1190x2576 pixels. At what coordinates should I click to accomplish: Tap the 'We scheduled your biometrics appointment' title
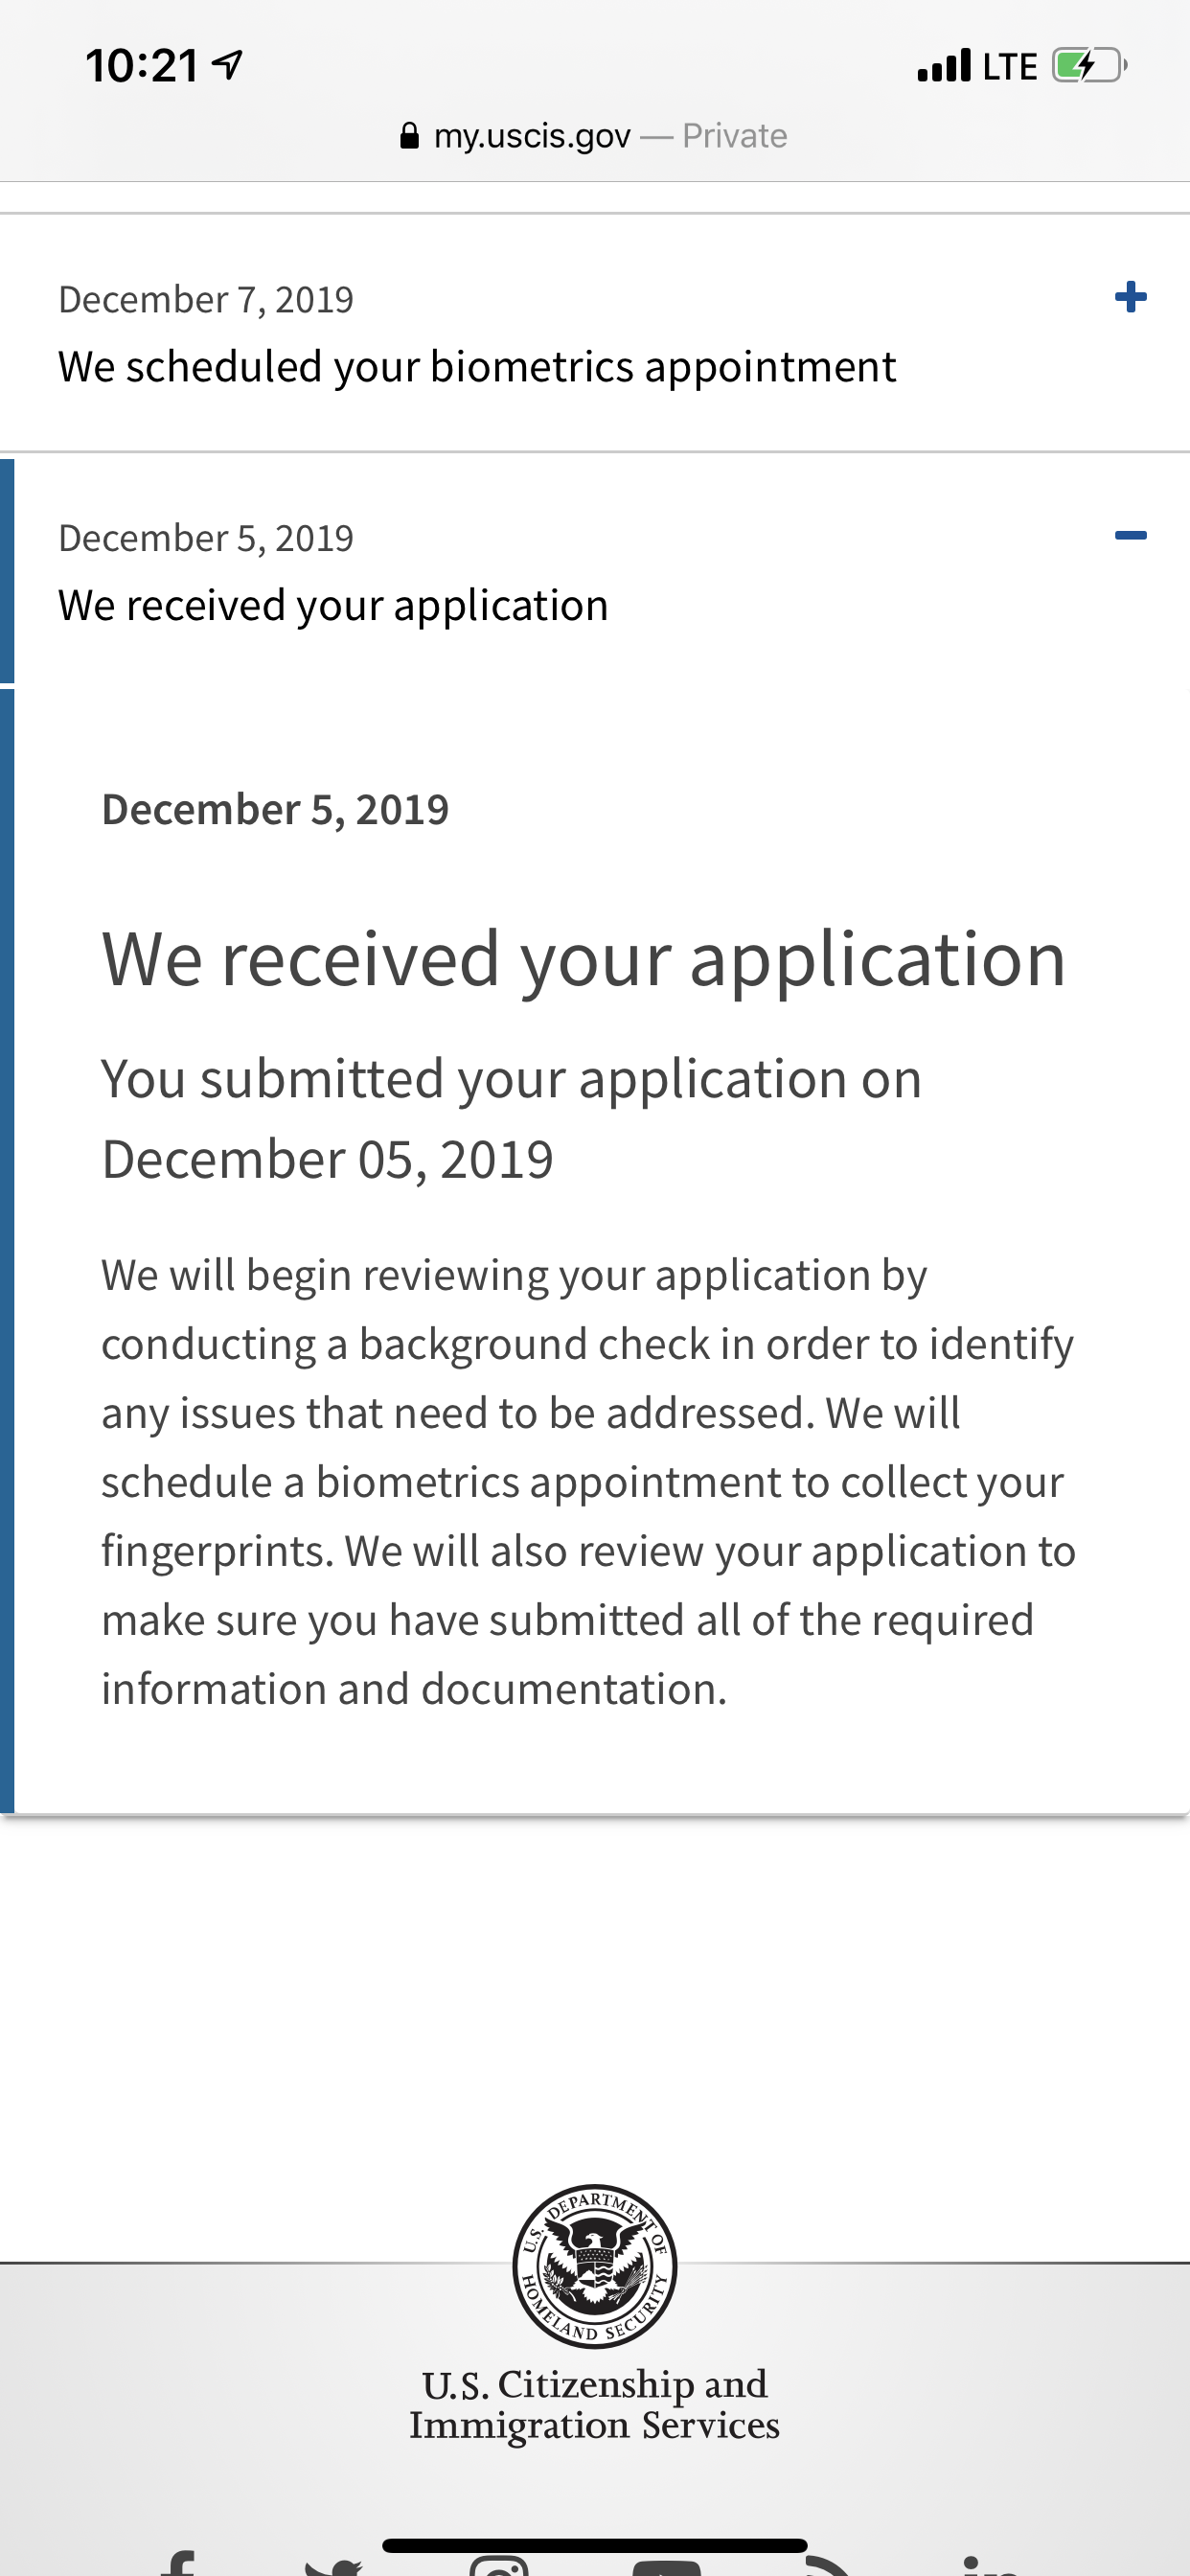point(477,366)
